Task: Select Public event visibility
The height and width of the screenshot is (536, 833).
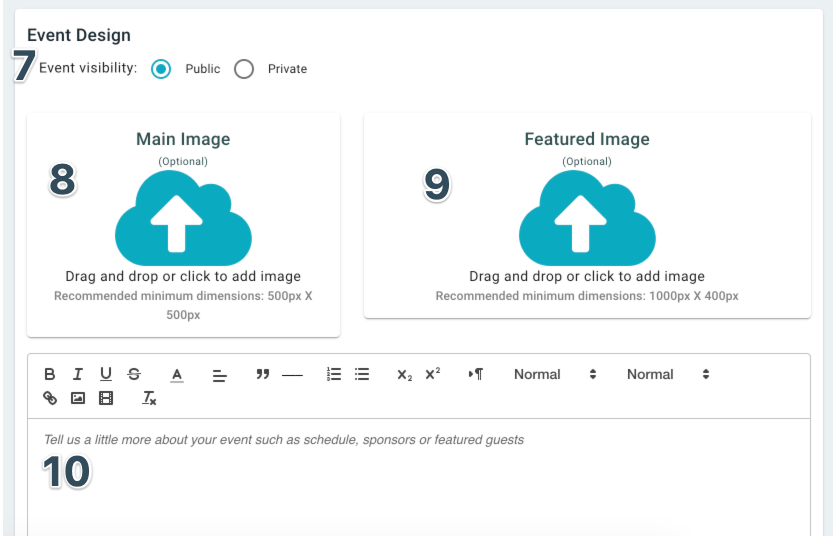Action: 160,69
